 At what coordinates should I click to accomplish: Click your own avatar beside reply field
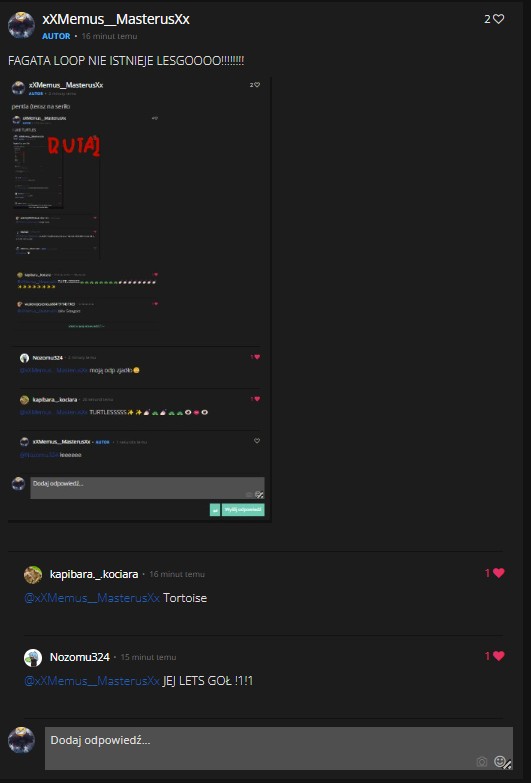click(21, 740)
